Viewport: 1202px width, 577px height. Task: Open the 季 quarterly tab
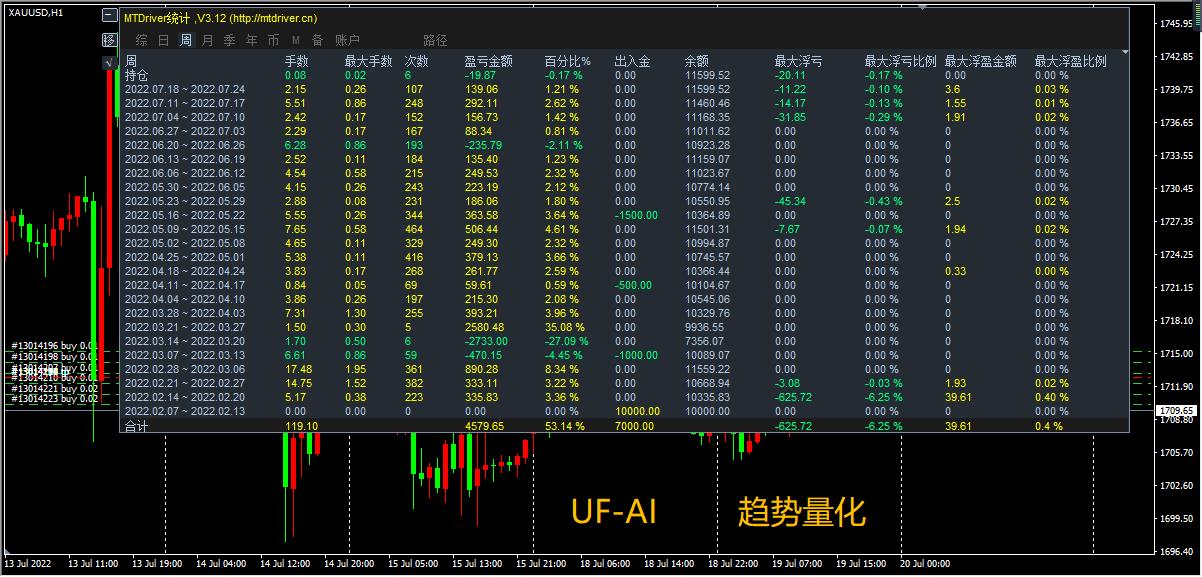[x=229, y=40]
